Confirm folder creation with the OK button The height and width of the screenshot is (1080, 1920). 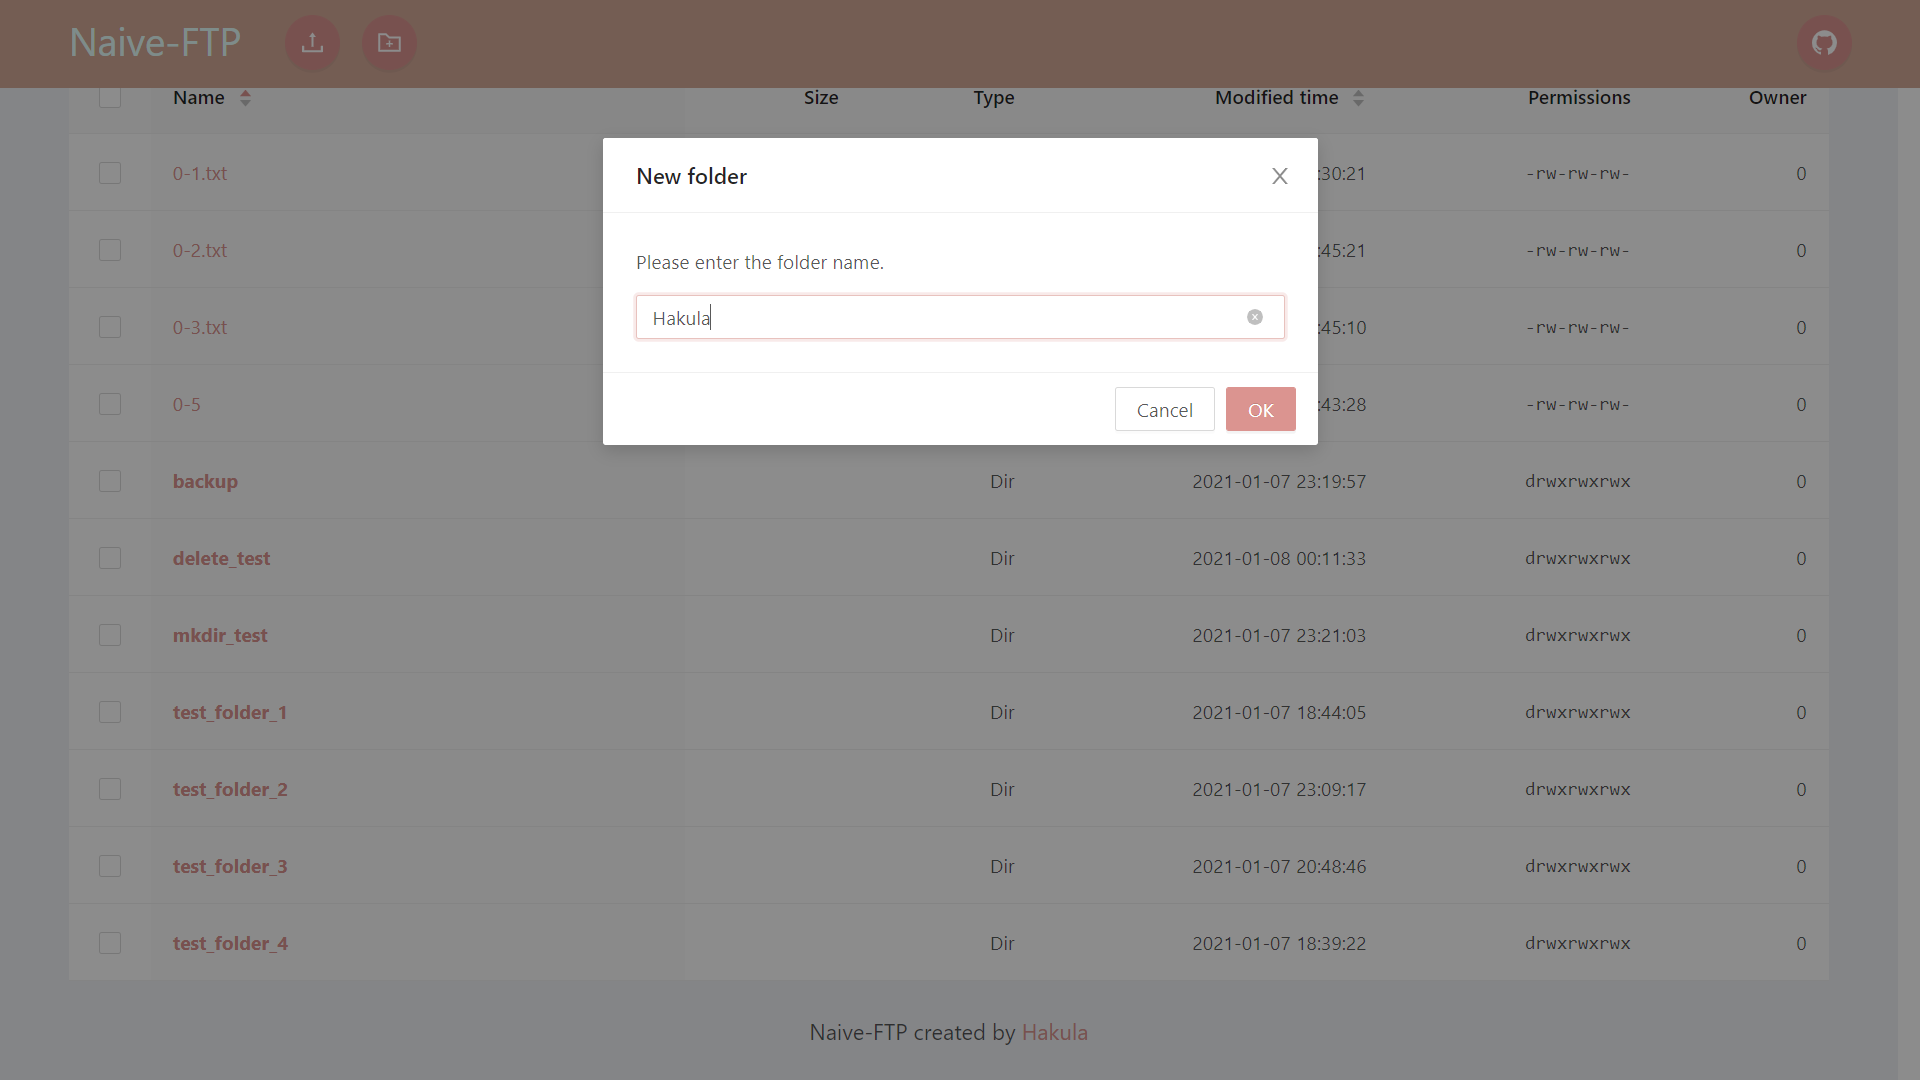(x=1260, y=409)
